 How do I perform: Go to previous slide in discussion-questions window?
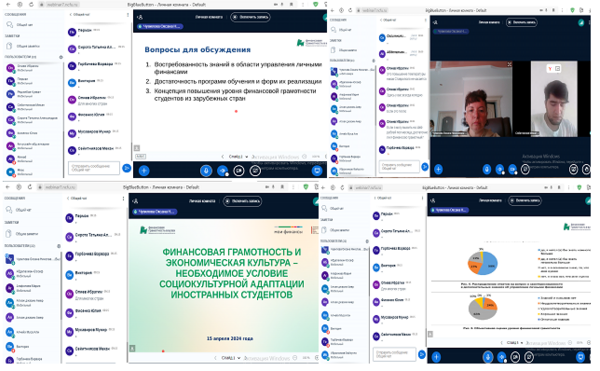coord(223,157)
